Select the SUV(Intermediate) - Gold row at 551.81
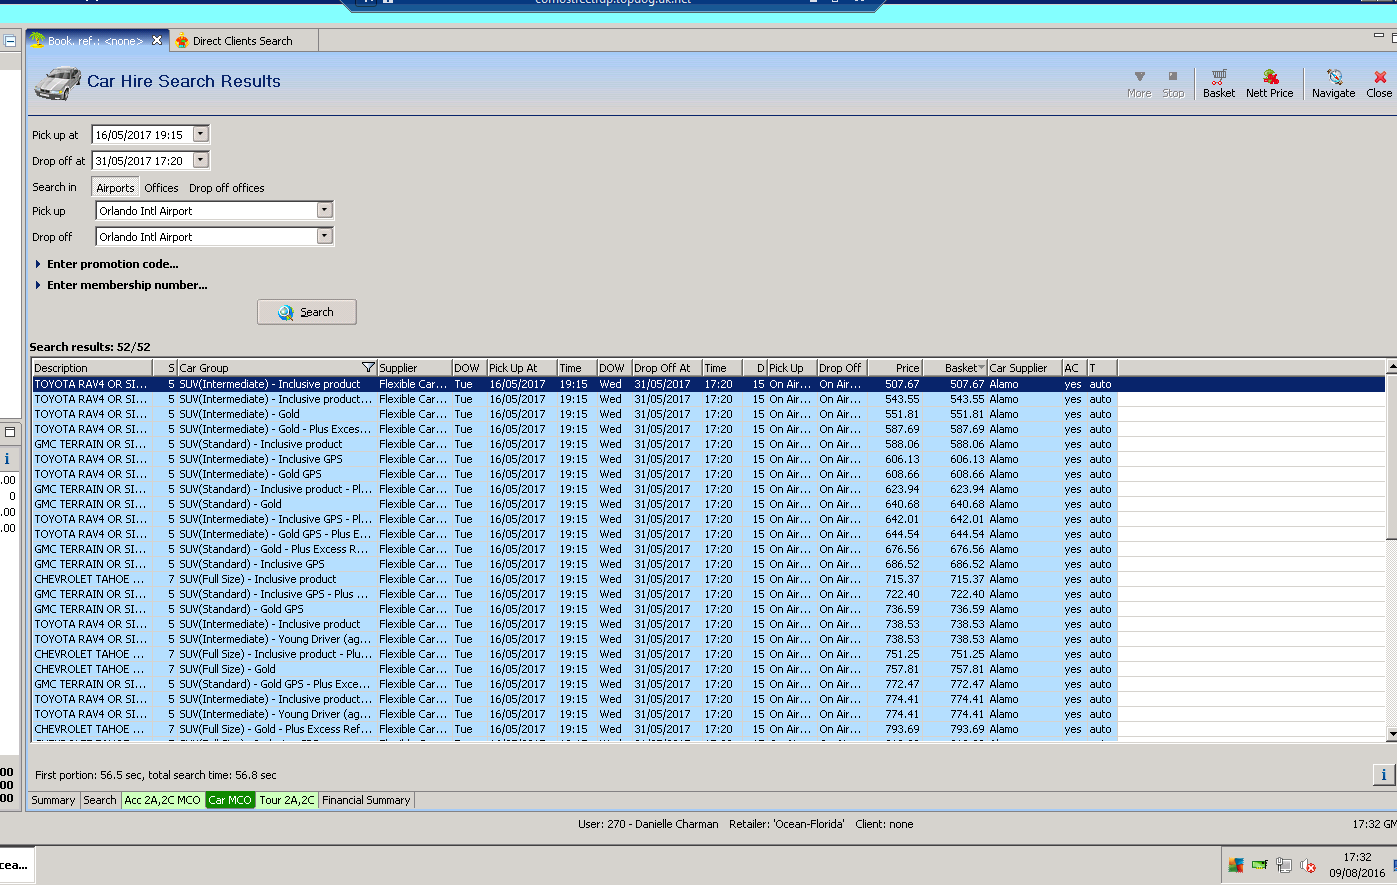1397x885 pixels. click(709, 414)
